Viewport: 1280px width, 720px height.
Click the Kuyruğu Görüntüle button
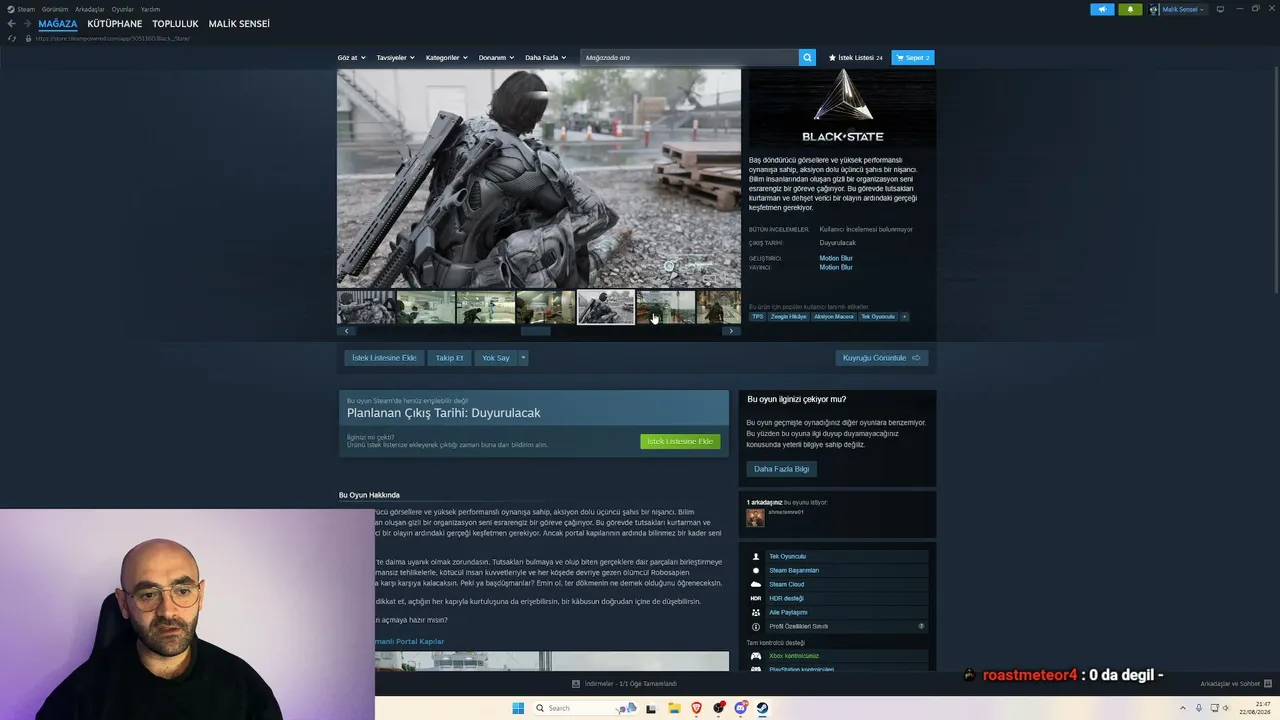coord(882,358)
